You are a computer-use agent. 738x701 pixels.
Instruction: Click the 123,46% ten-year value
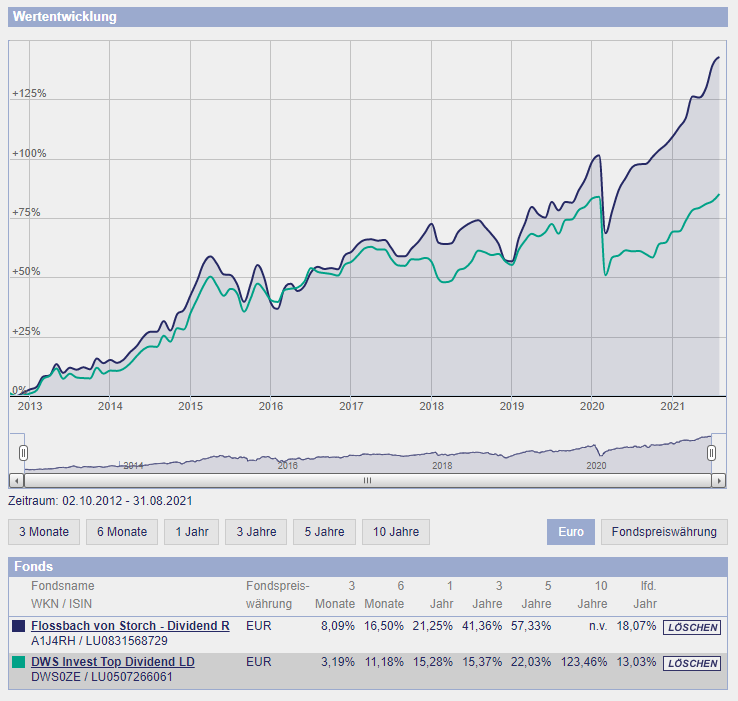584,662
